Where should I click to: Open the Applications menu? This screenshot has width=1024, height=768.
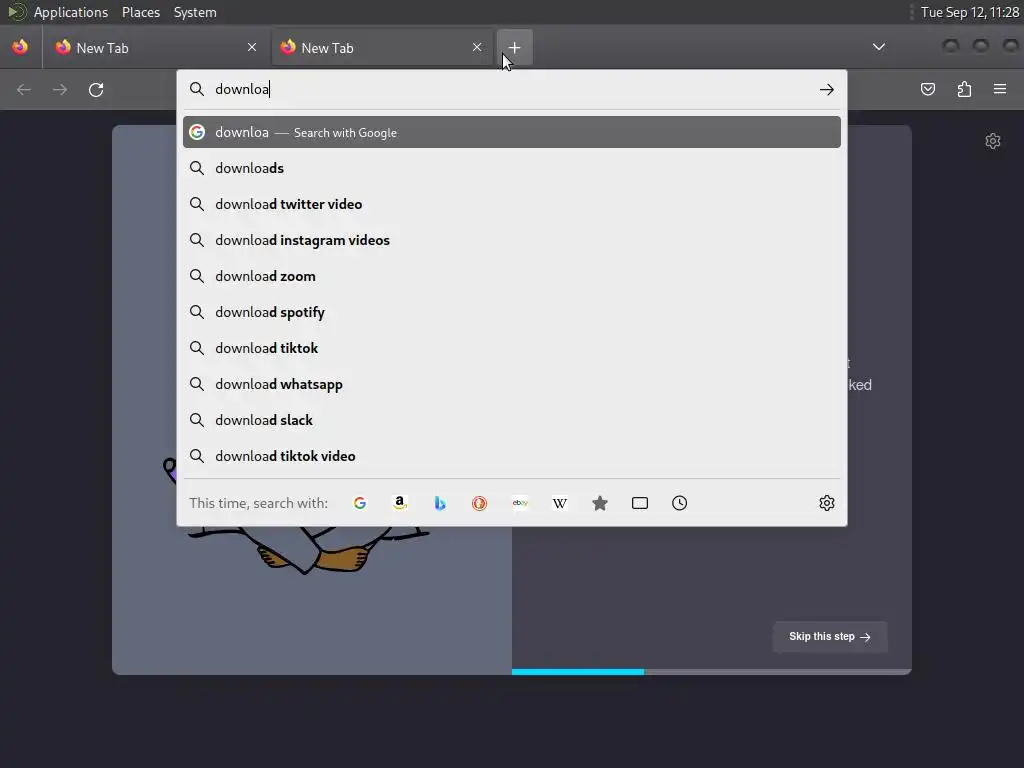[x=71, y=12]
